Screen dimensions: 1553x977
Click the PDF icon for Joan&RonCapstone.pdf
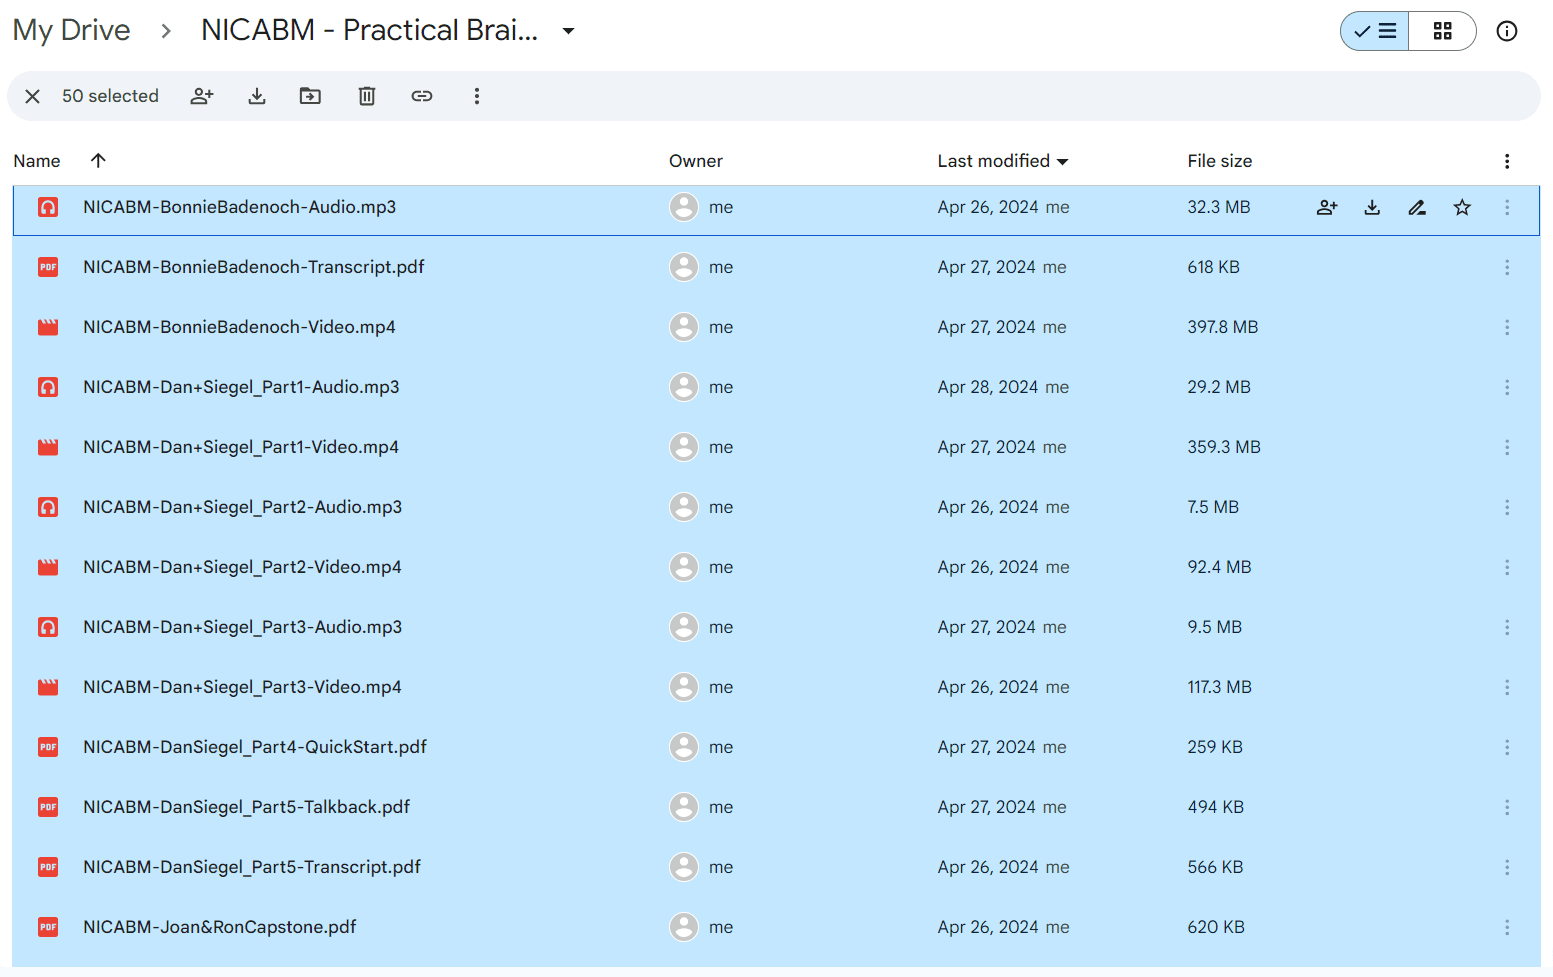[x=48, y=927]
